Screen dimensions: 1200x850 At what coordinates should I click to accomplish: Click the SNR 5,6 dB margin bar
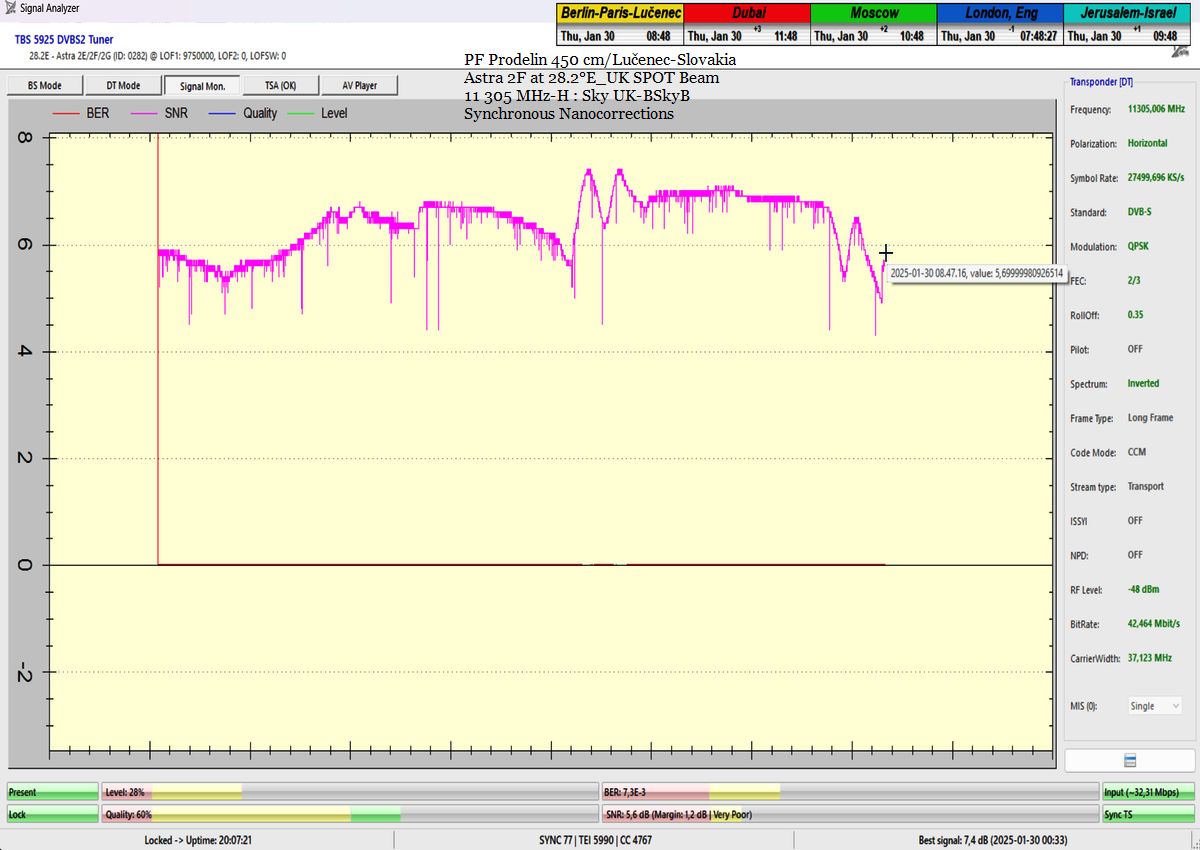click(x=850, y=815)
